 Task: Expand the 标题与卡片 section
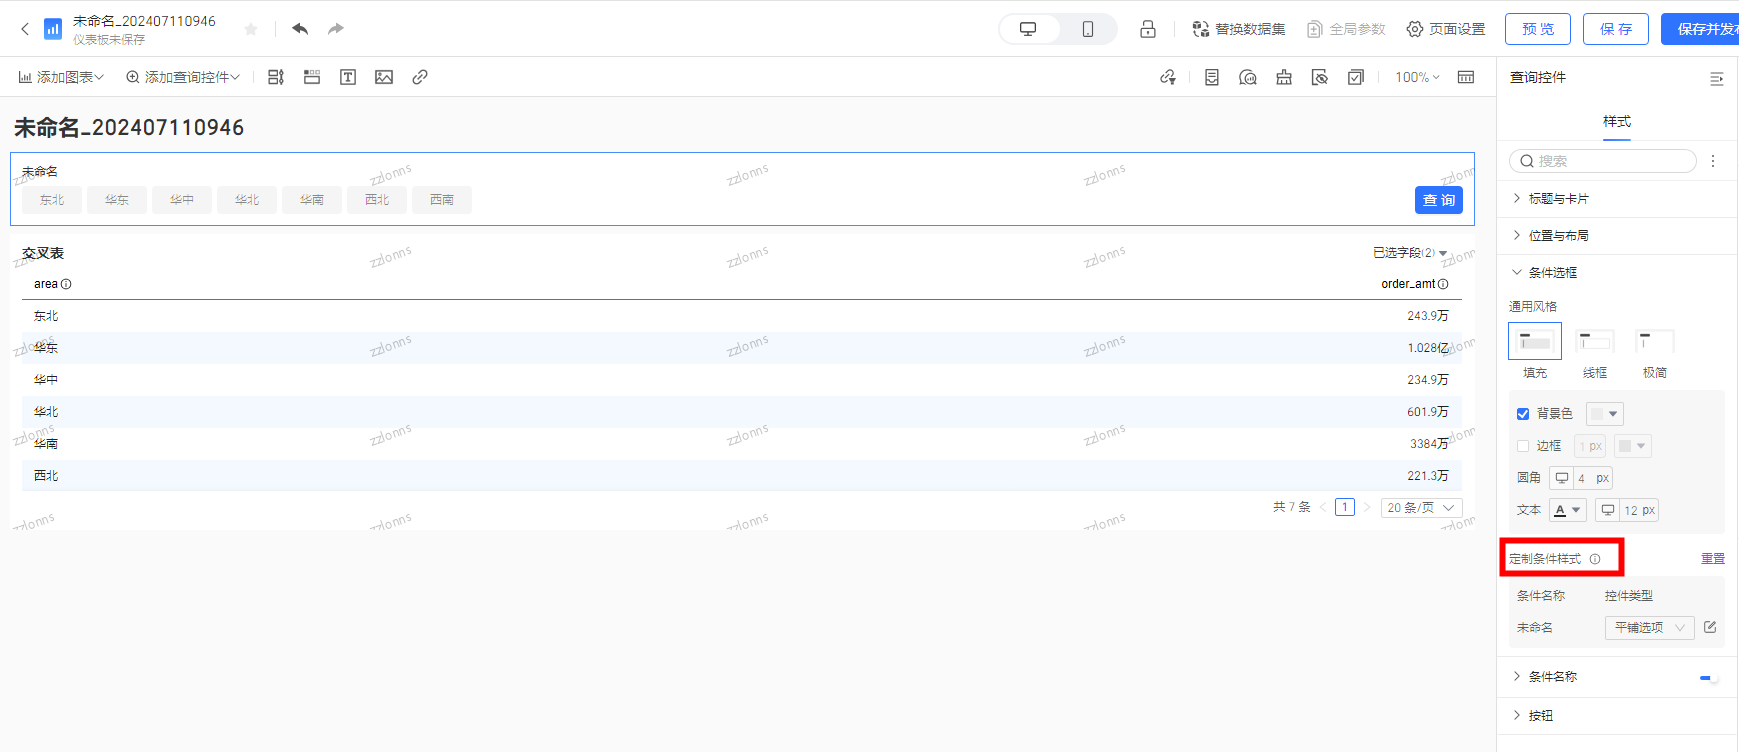coord(1558,199)
